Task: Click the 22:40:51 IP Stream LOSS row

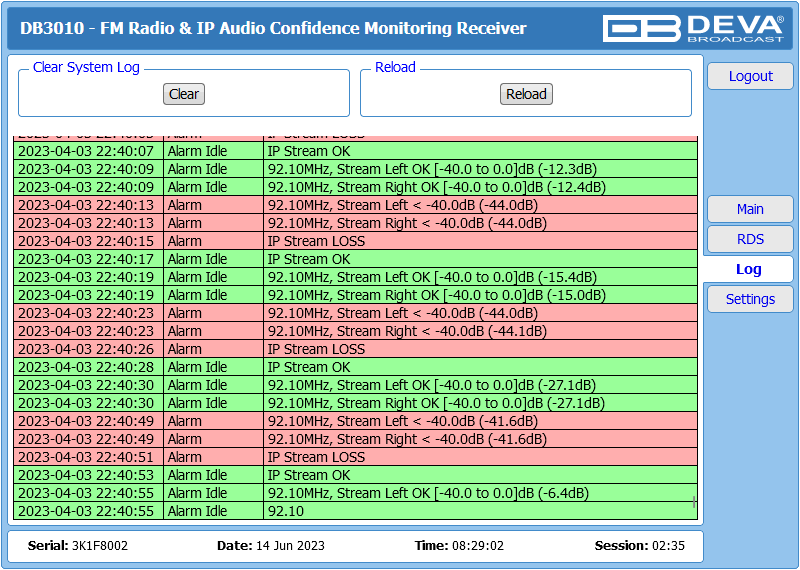Action: point(355,457)
